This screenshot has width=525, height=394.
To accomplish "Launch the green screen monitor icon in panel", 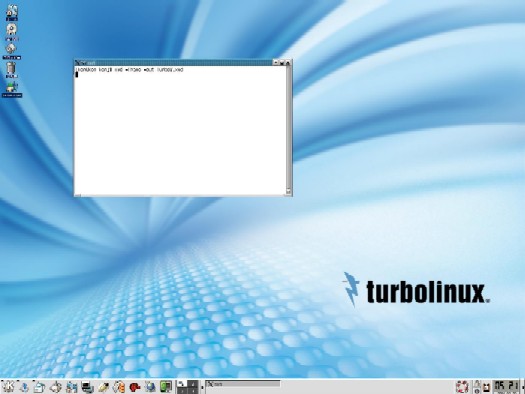I will [x=166, y=387].
